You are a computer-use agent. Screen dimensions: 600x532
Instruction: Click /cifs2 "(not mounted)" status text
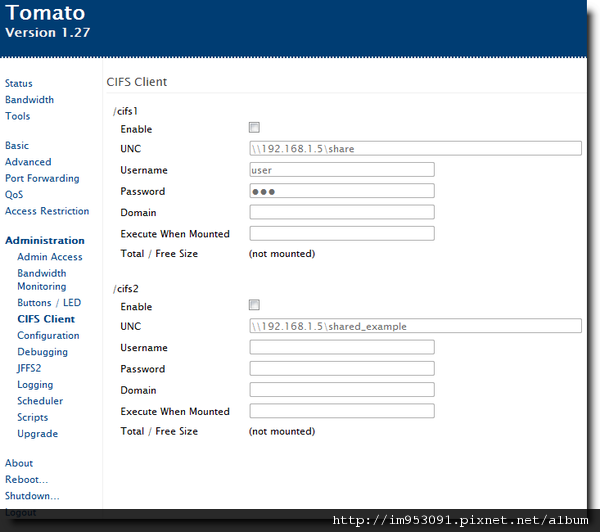[282, 431]
